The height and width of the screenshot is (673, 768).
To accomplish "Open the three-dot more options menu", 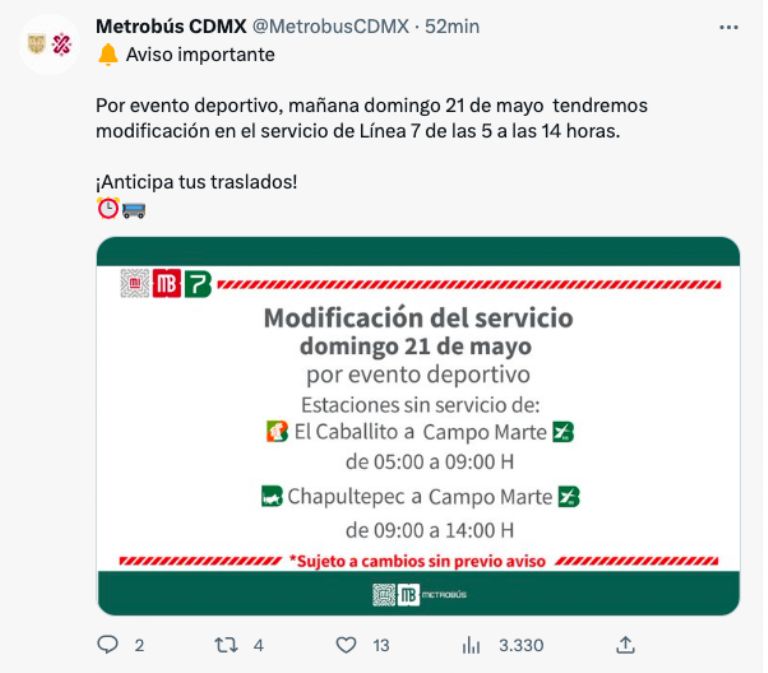I will 728,27.
